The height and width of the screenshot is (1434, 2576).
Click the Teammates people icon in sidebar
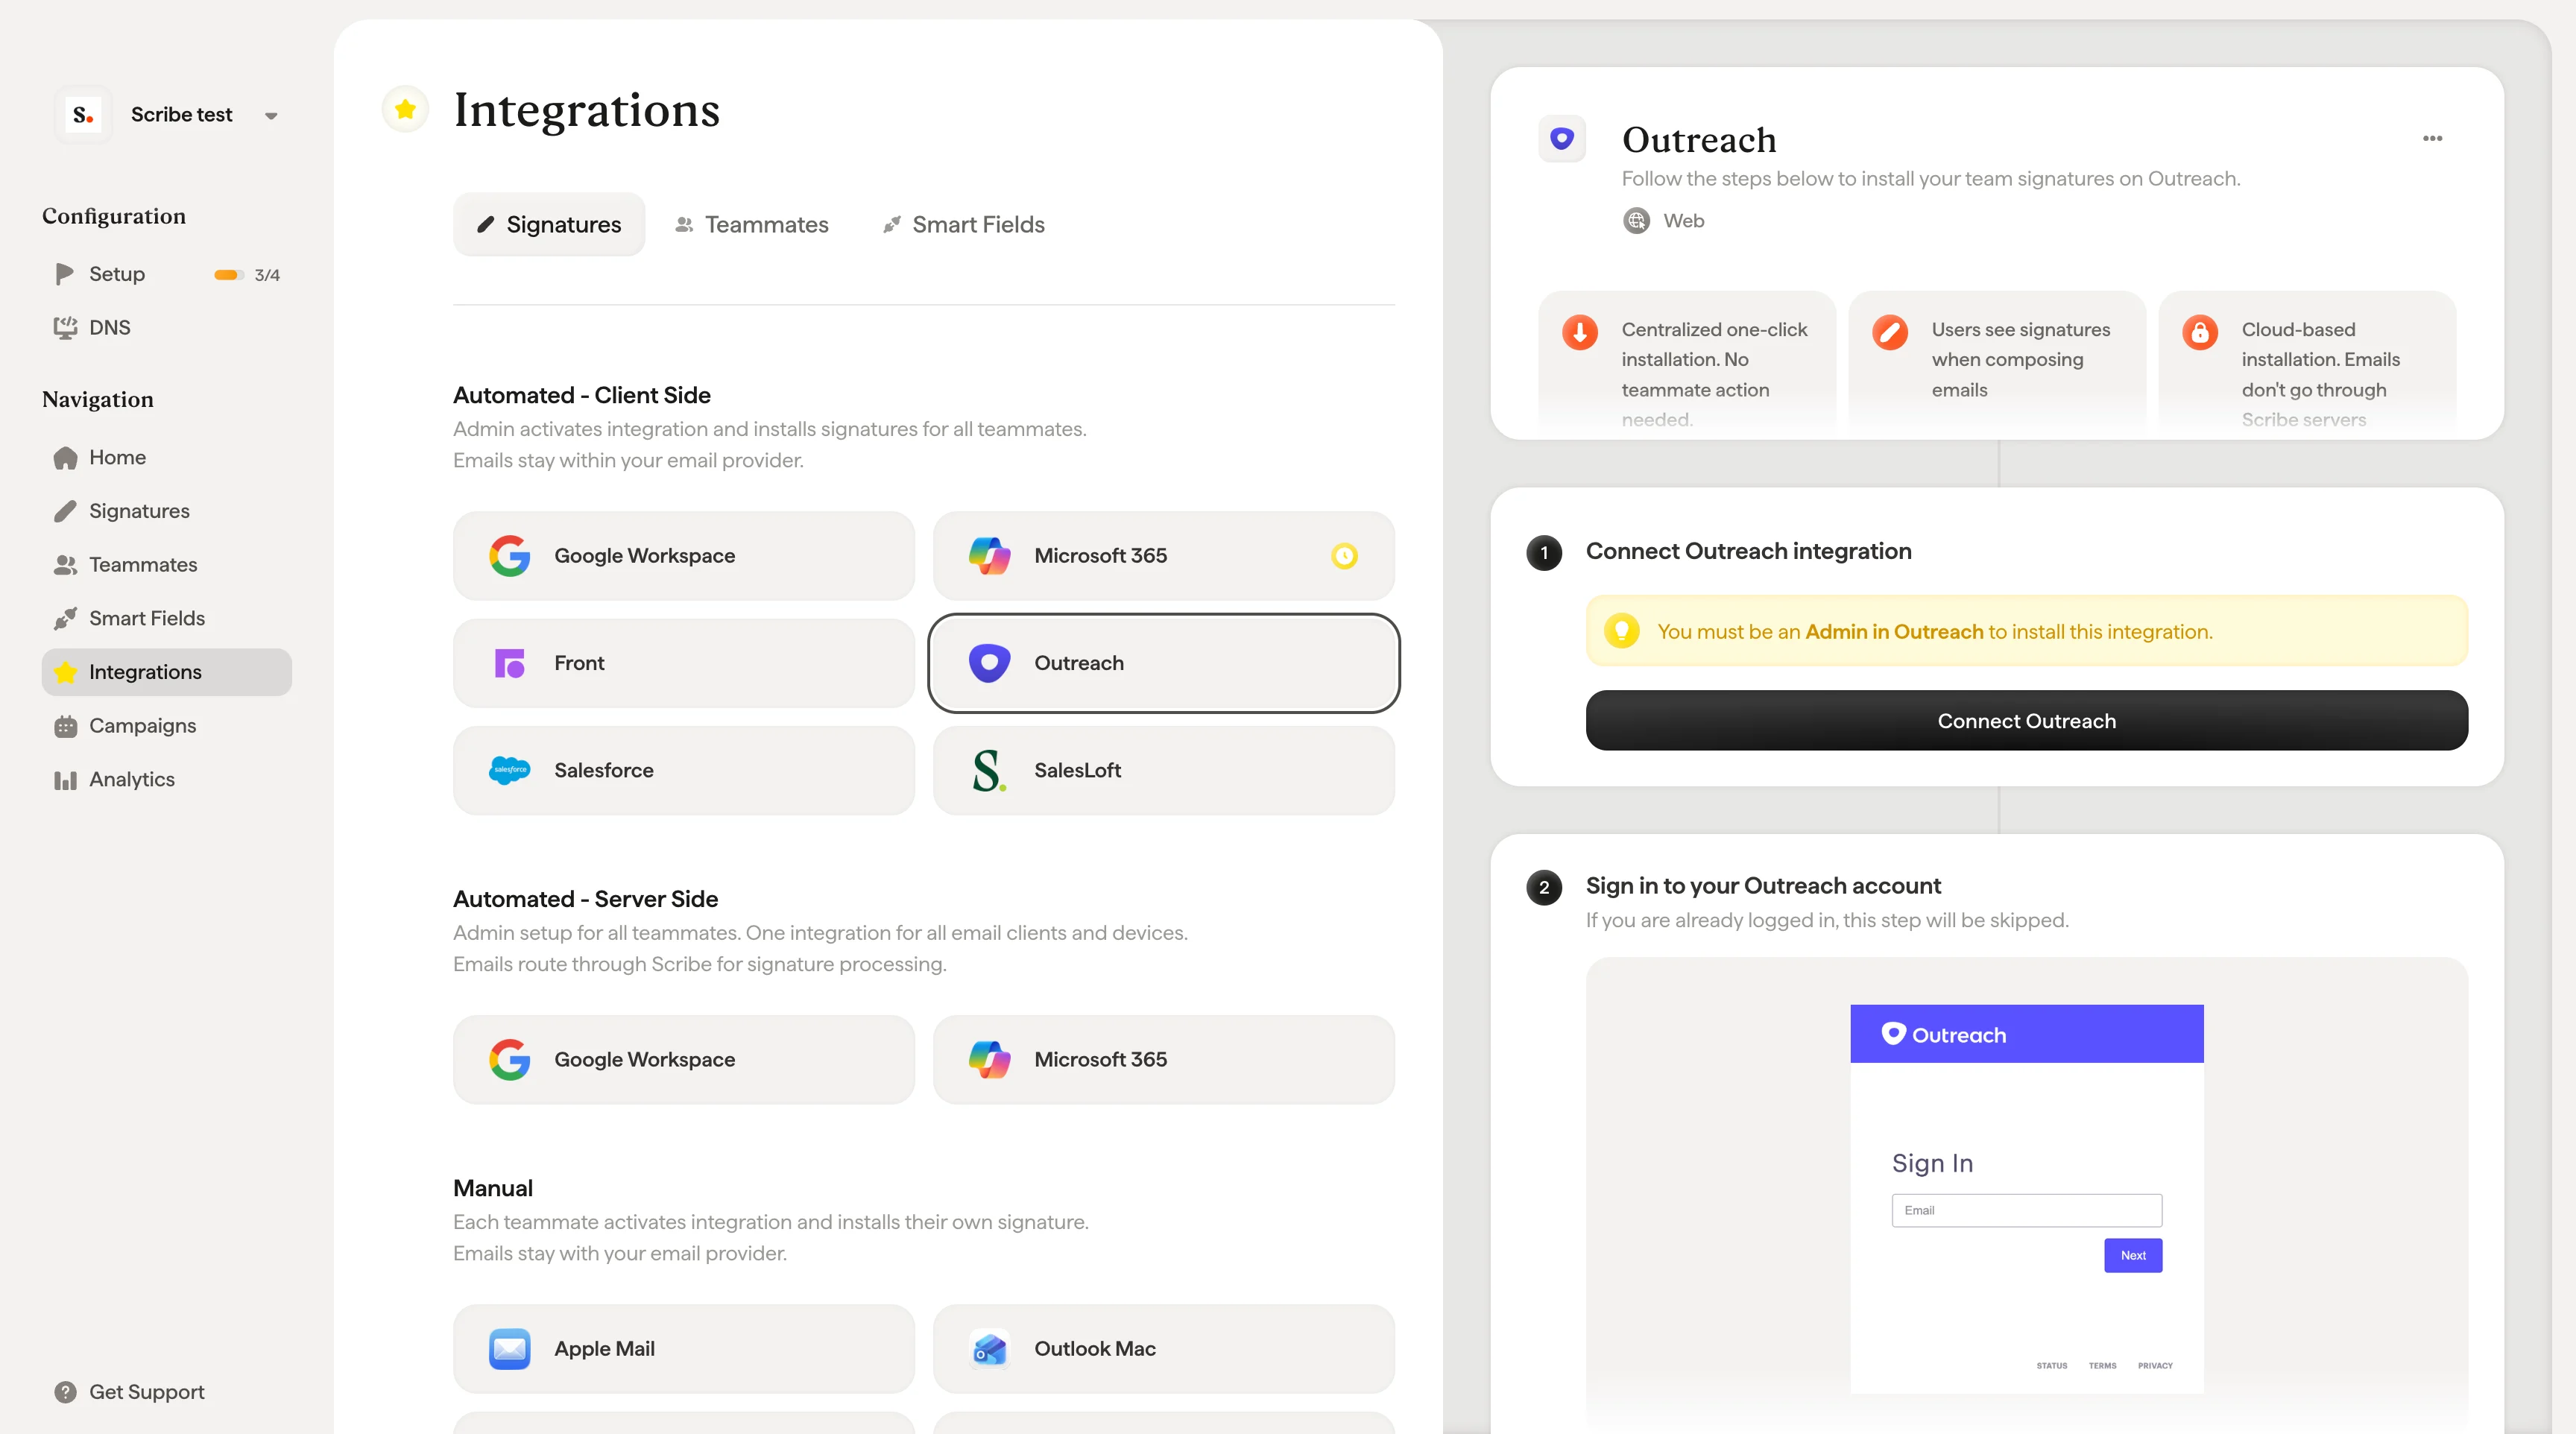pos(65,565)
